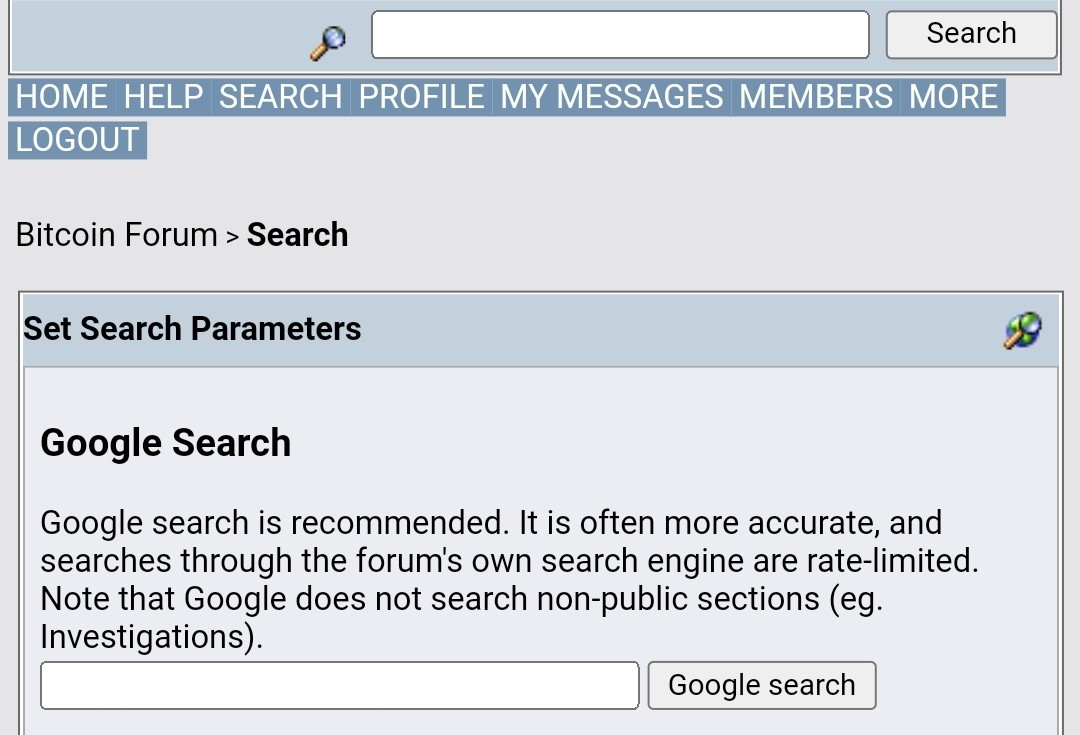Click the Google search recommendation paragraph text
The width and height of the screenshot is (1080, 735).
510,580
